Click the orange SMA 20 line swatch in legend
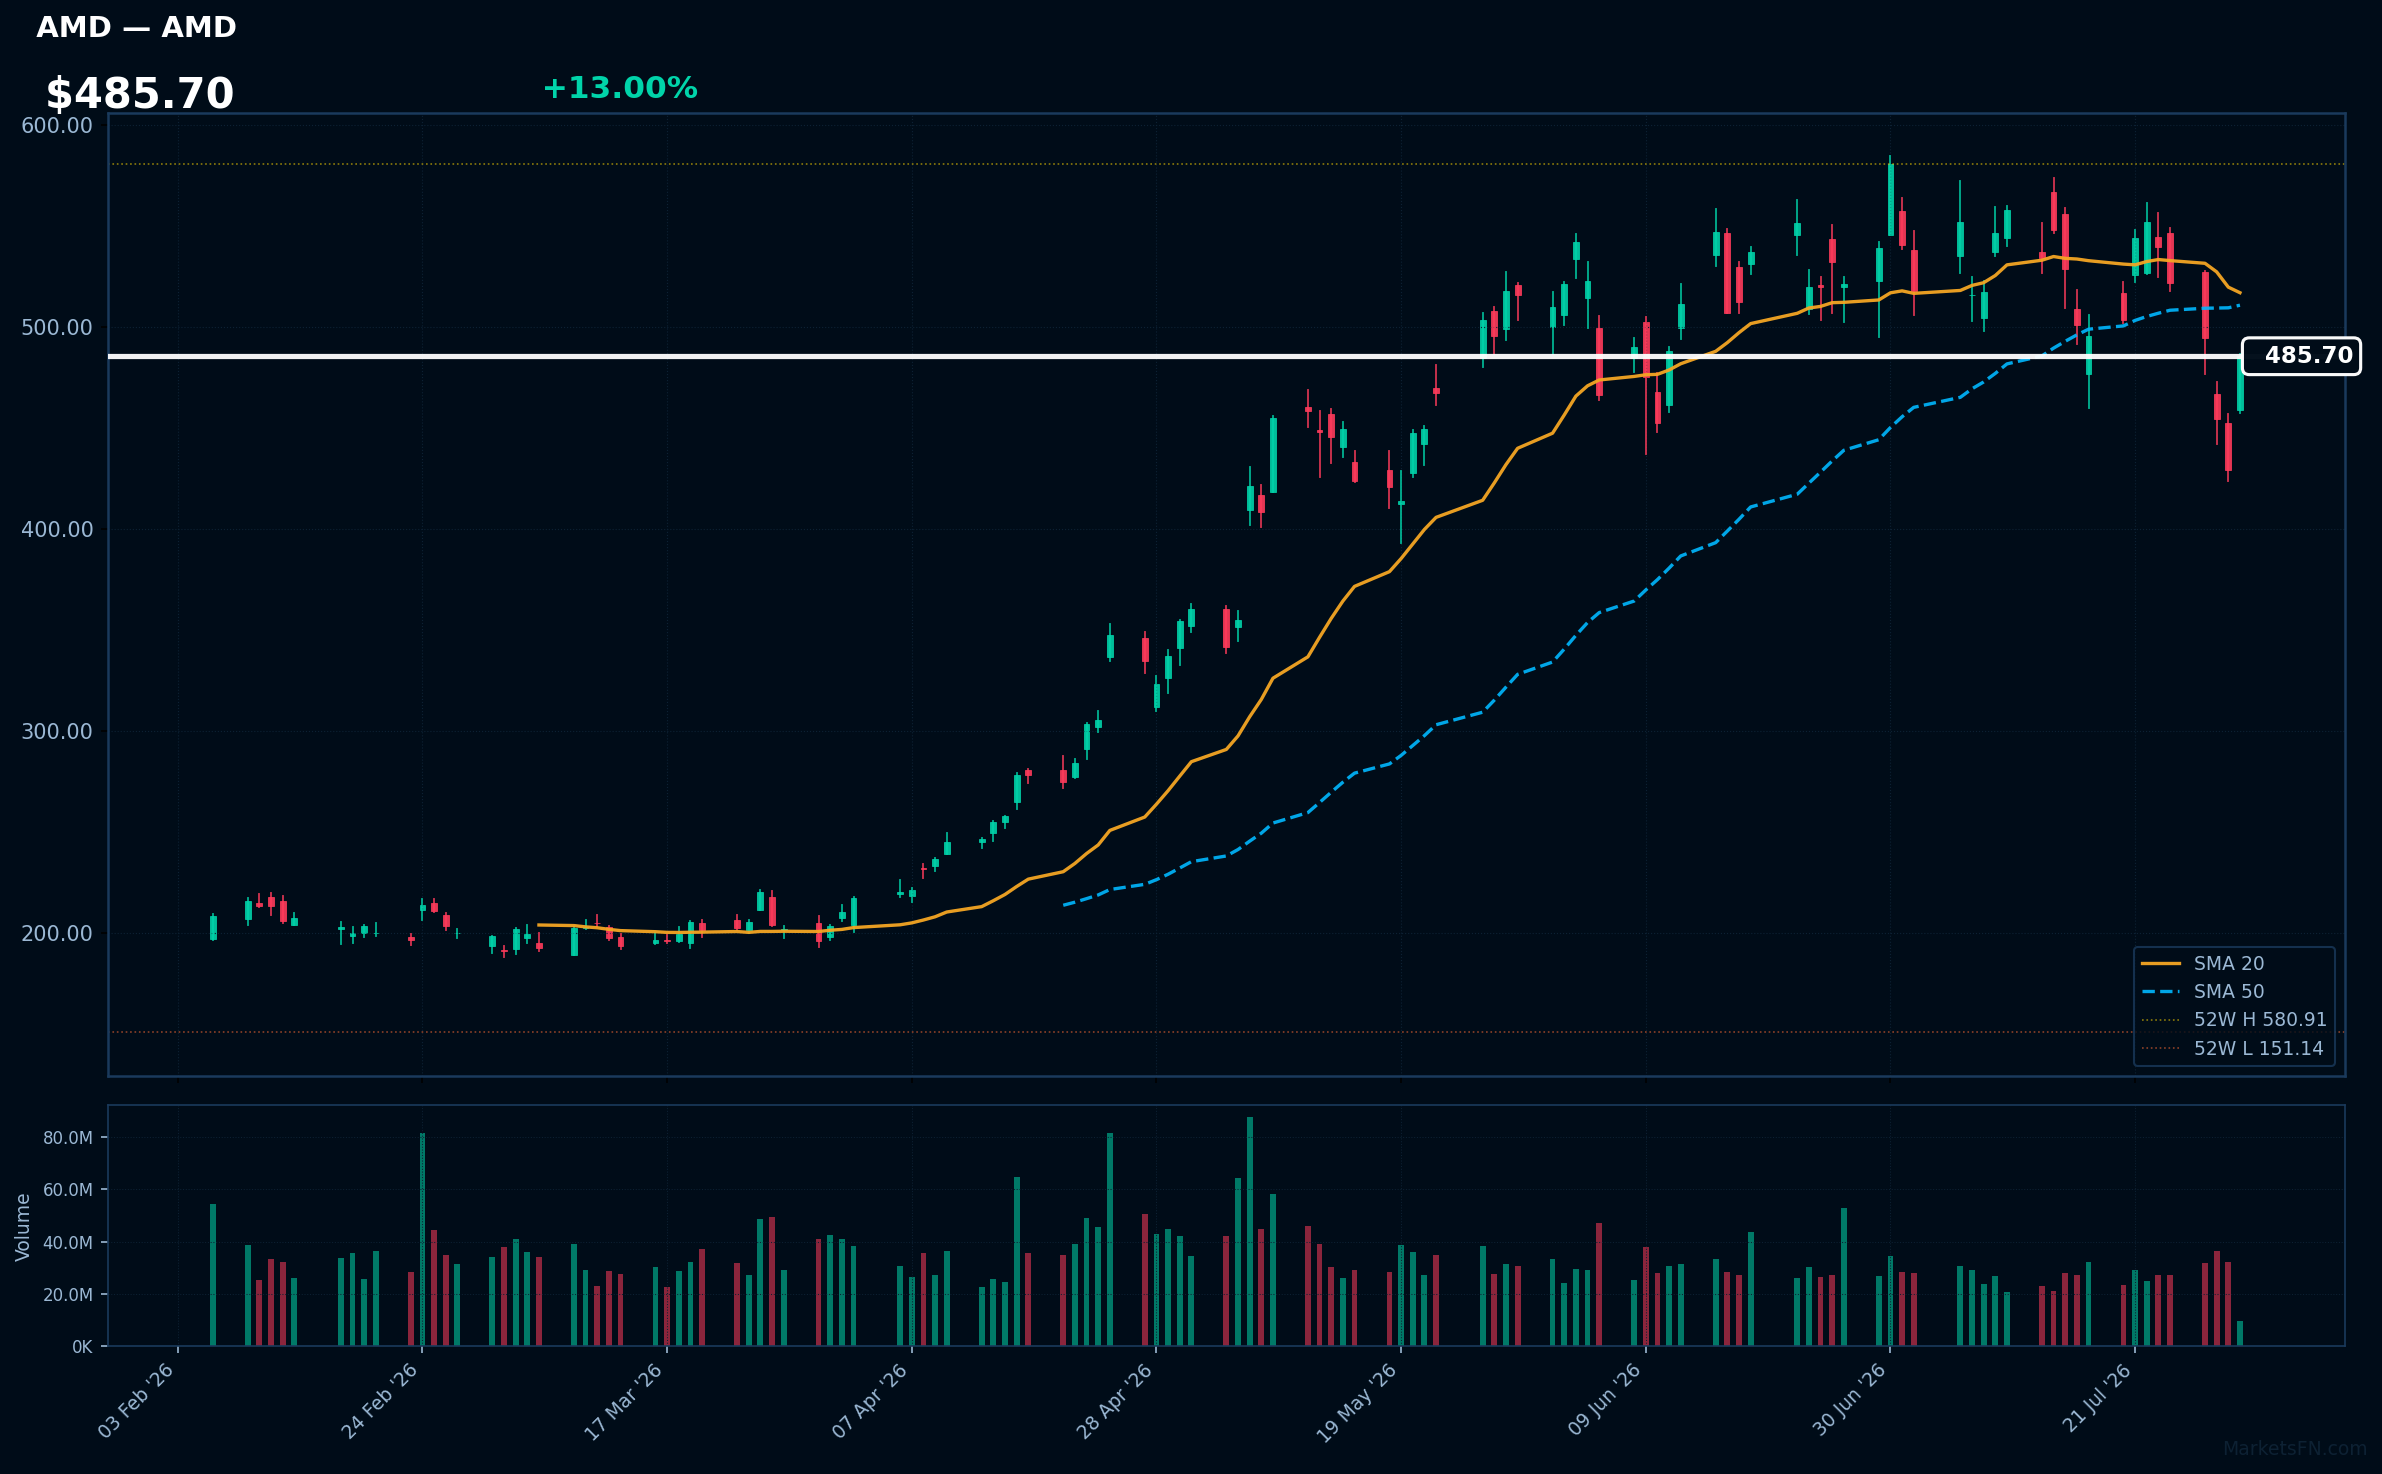Viewport: 2382px width, 1474px height. click(x=2160, y=964)
